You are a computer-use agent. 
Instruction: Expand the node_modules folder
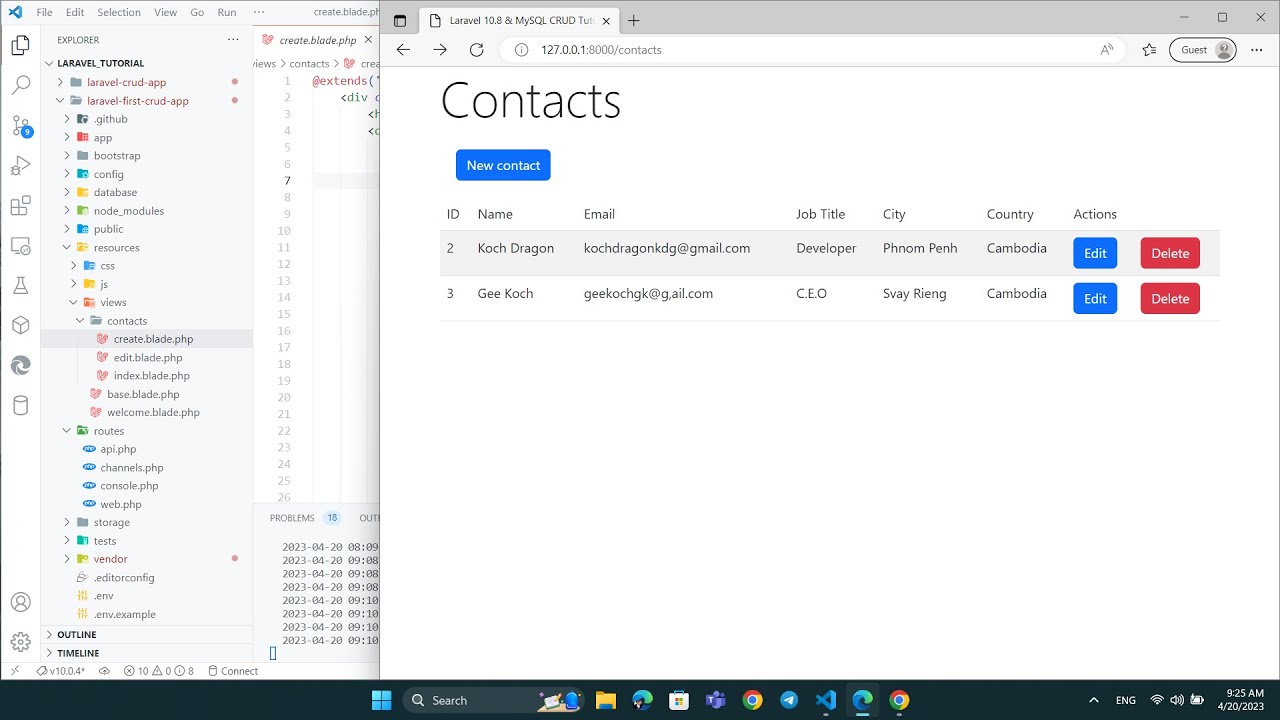click(x=128, y=211)
